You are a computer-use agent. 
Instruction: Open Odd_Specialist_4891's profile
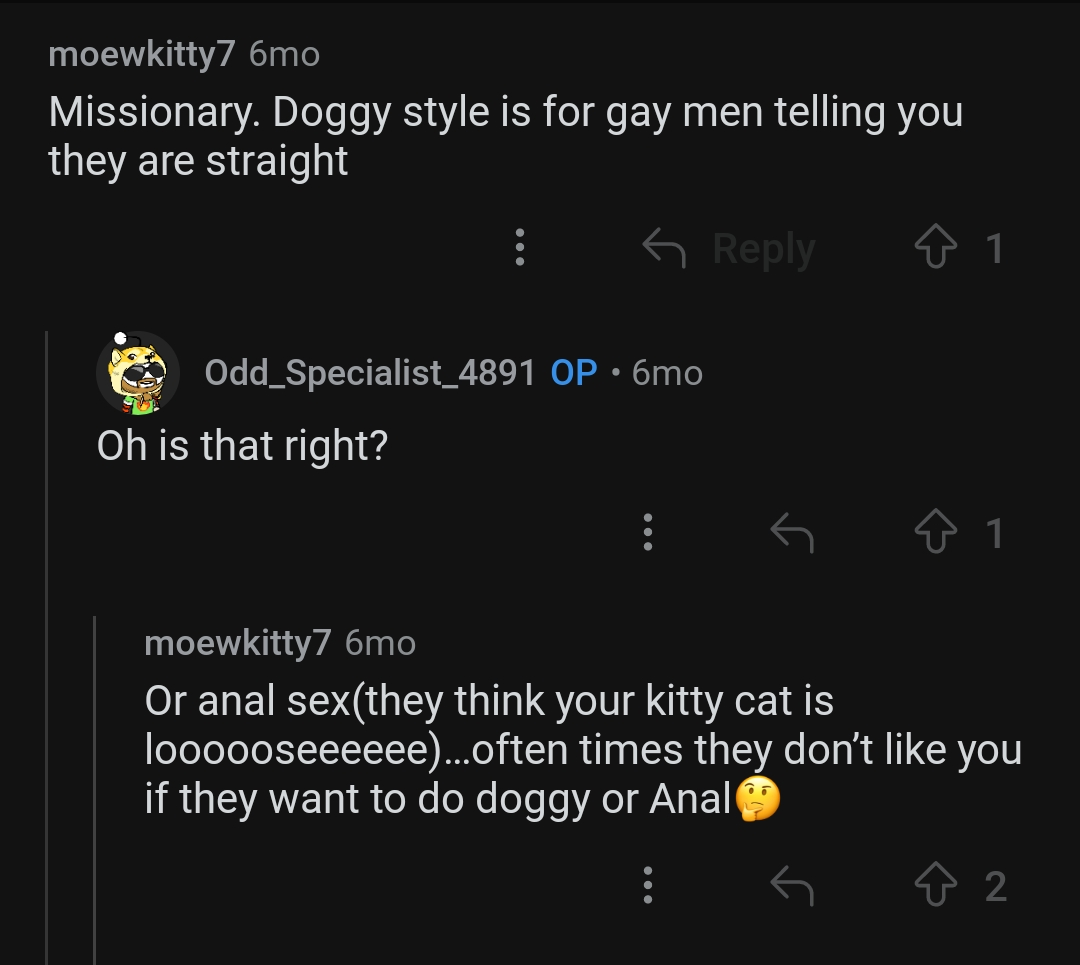pyautogui.click(x=370, y=372)
